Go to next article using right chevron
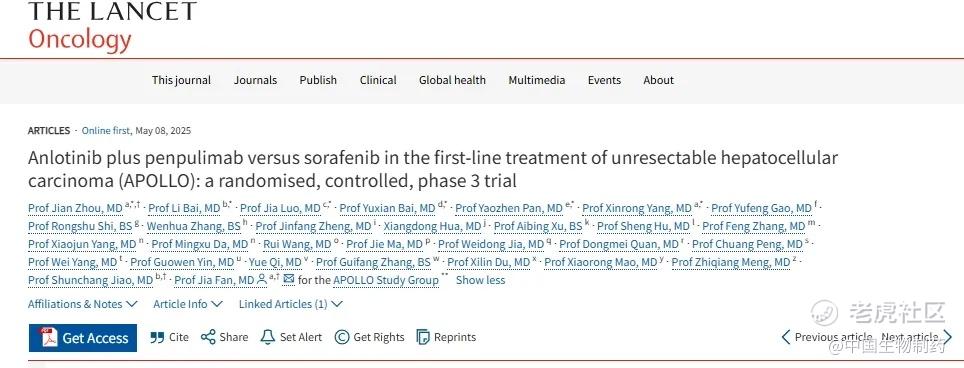Viewport: 964px width, 368px height. 947,337
